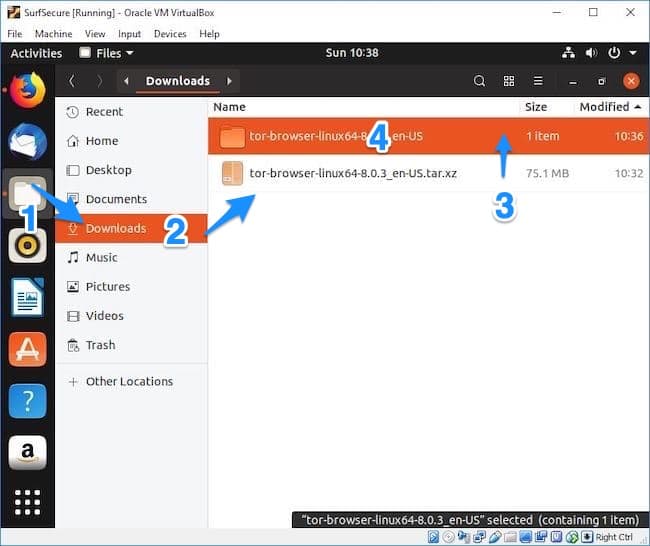Open the VirtualBox Help menu
This screenshot has height=546, width=650.
tap(209, 34)
